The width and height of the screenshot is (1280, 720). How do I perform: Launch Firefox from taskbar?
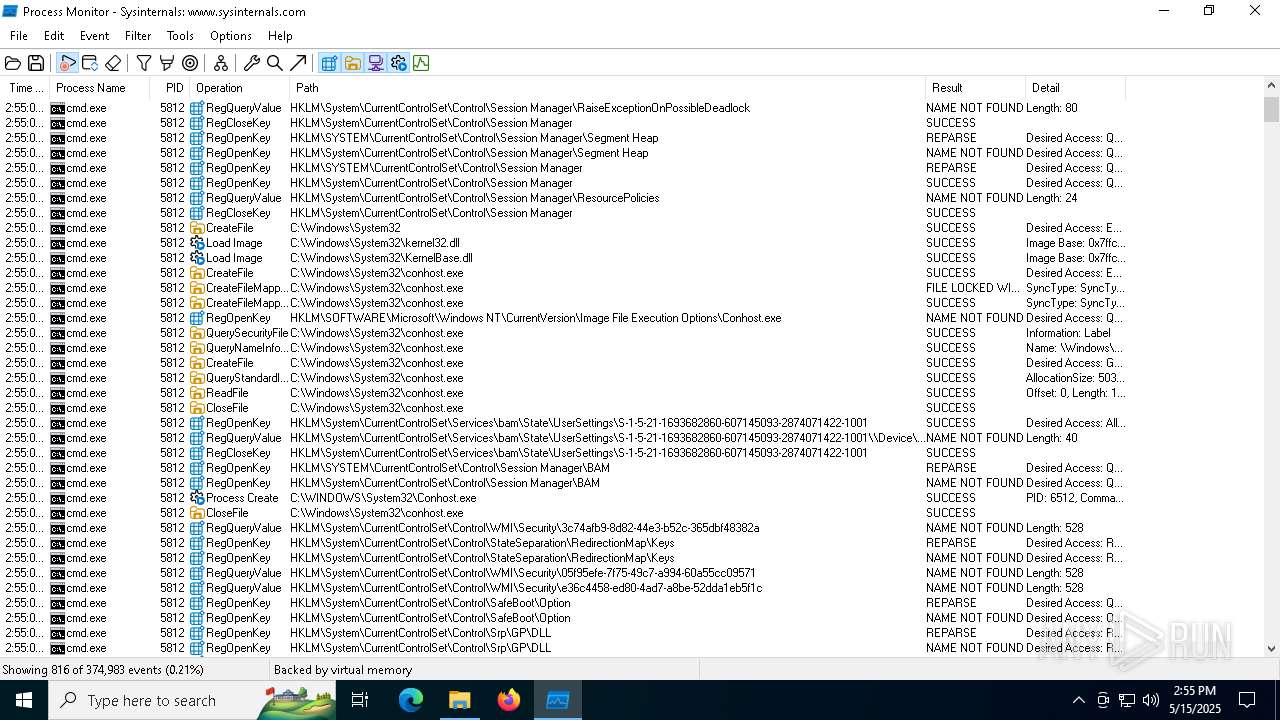pos(509,700)
